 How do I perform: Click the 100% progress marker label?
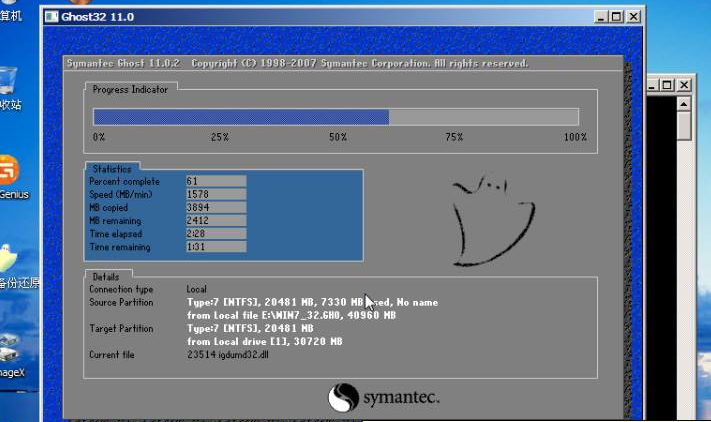[x=575, y=137]
